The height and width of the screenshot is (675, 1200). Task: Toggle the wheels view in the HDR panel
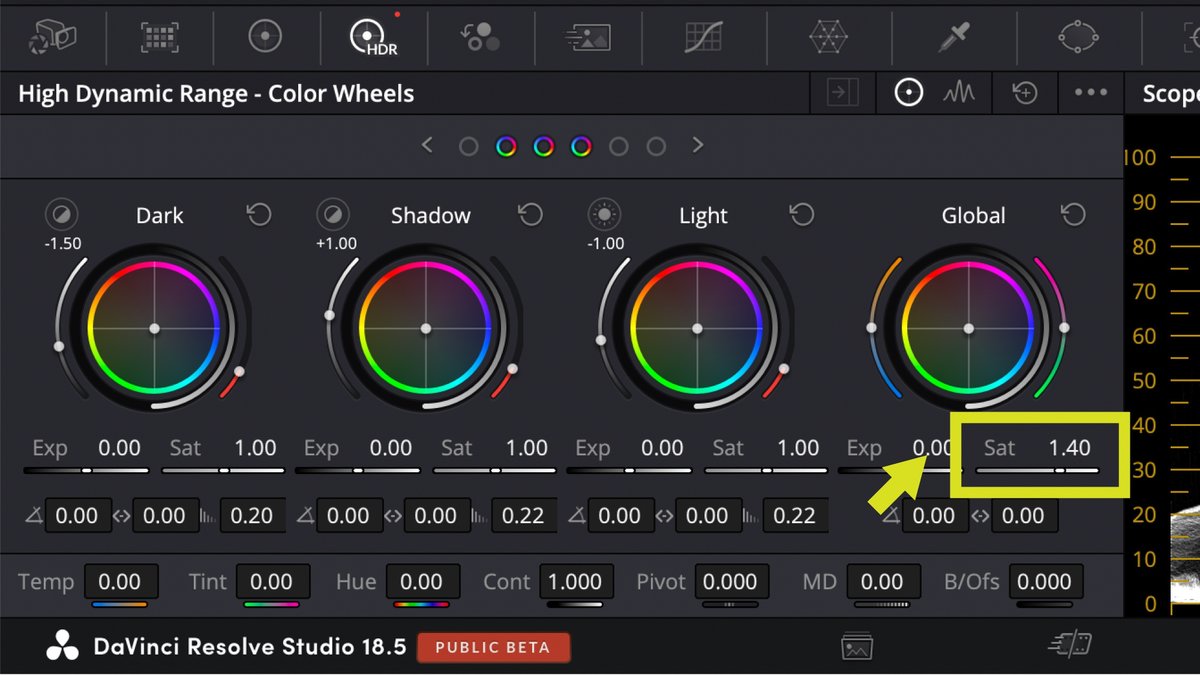908,92
